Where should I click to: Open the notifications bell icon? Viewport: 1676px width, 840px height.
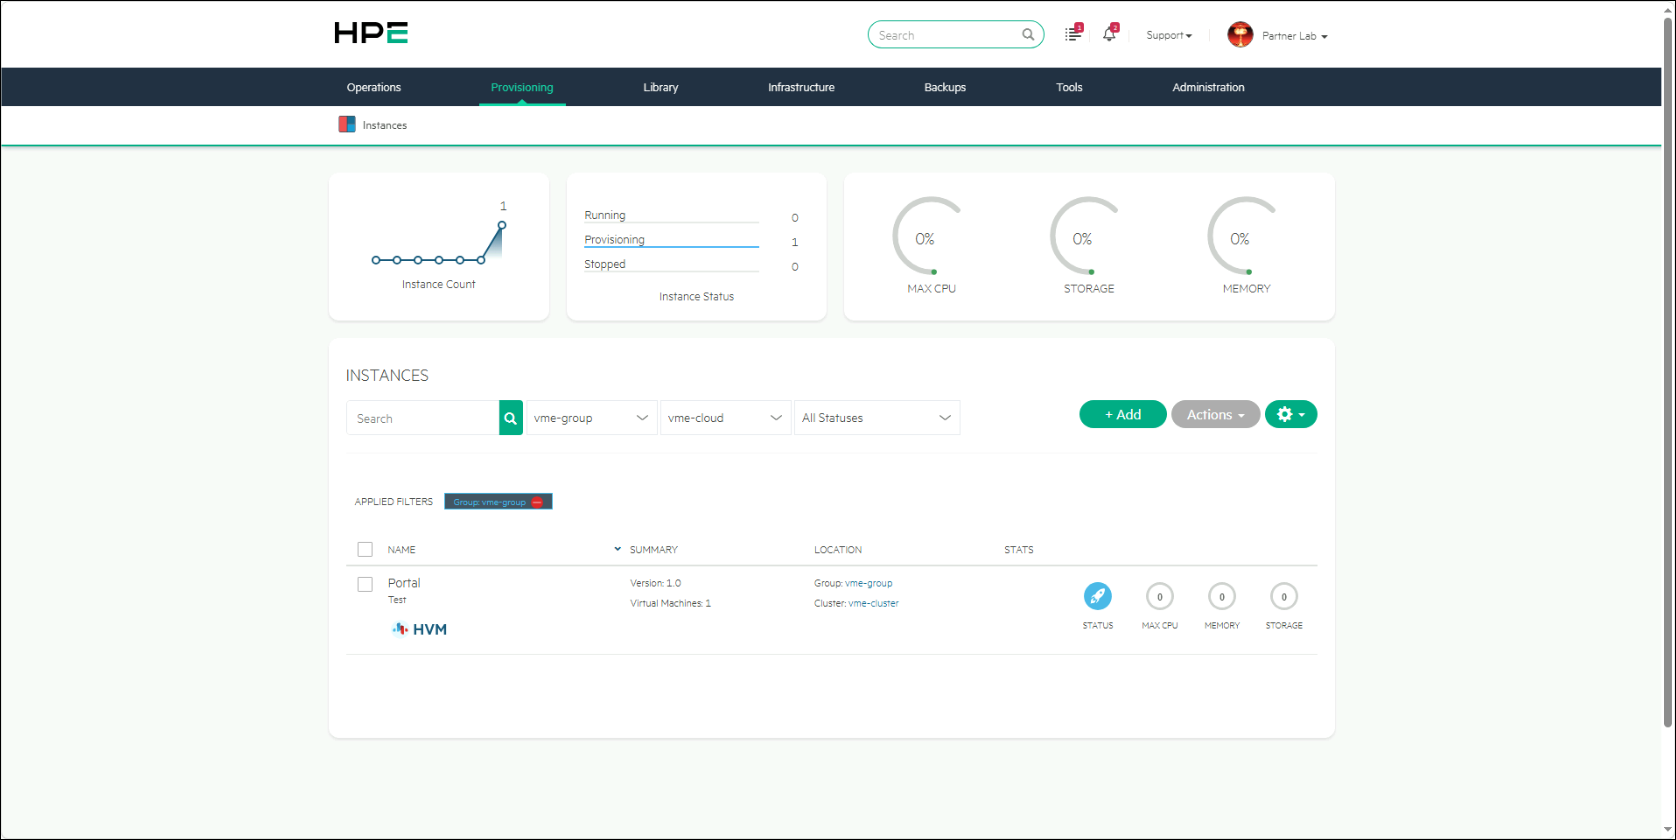(x=1110, y=34)
